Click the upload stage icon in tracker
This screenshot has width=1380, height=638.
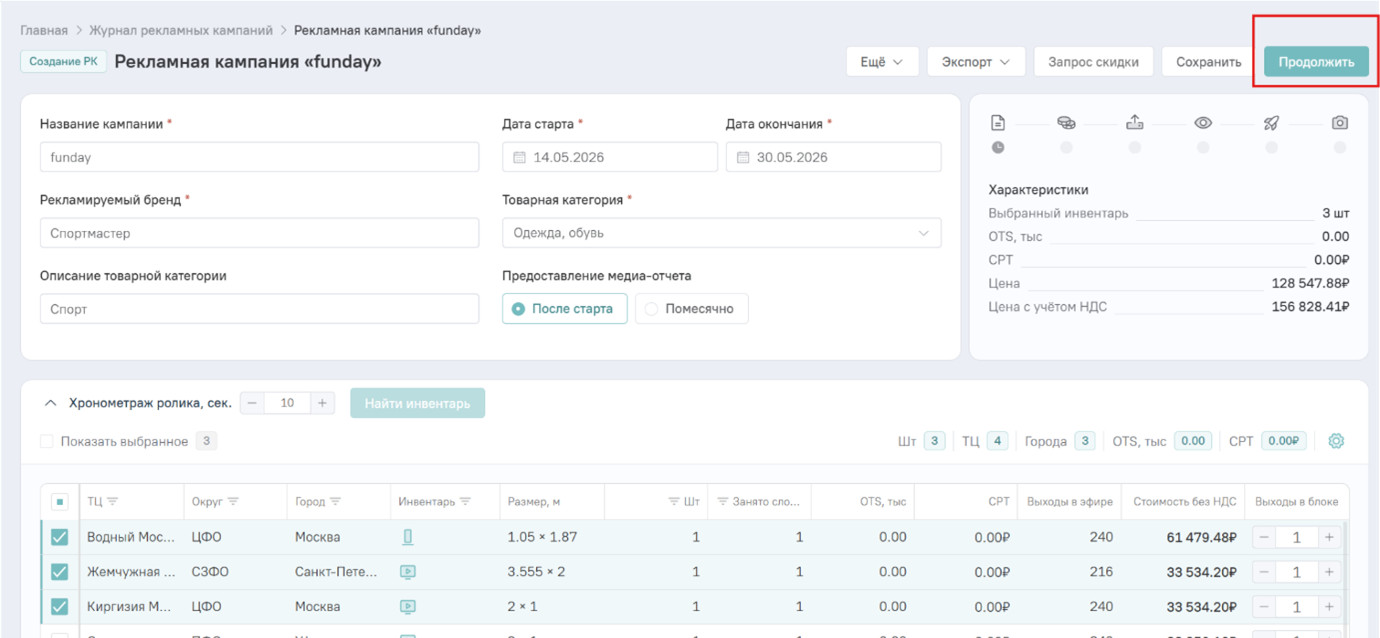[x=1134, y=123]
